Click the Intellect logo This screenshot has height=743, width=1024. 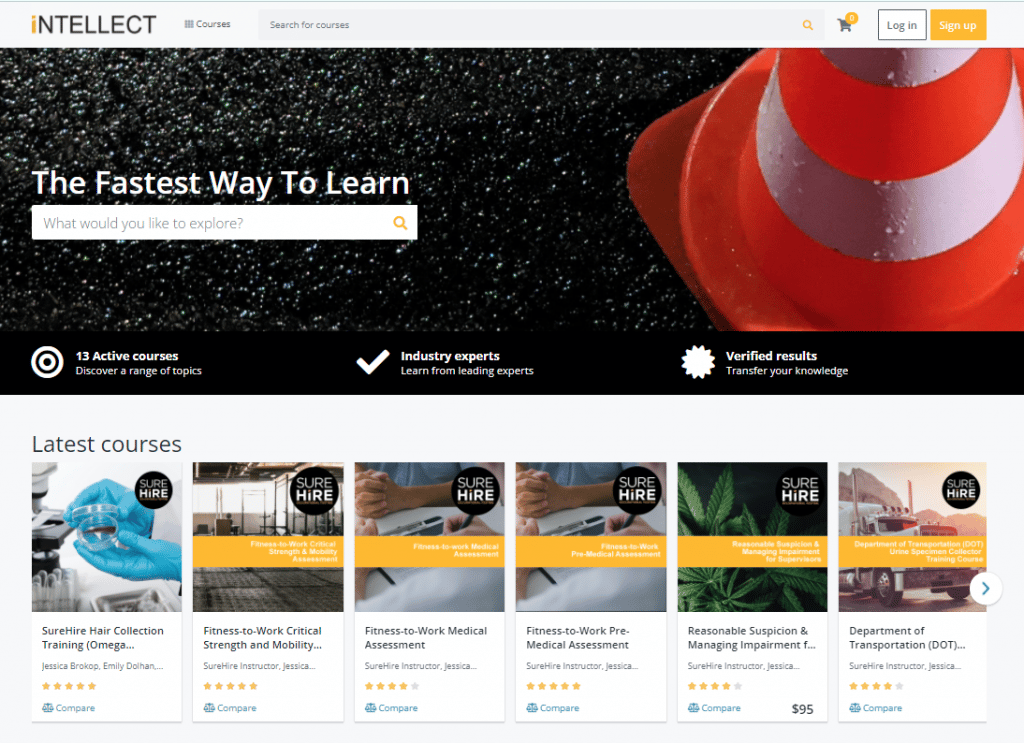93,25
